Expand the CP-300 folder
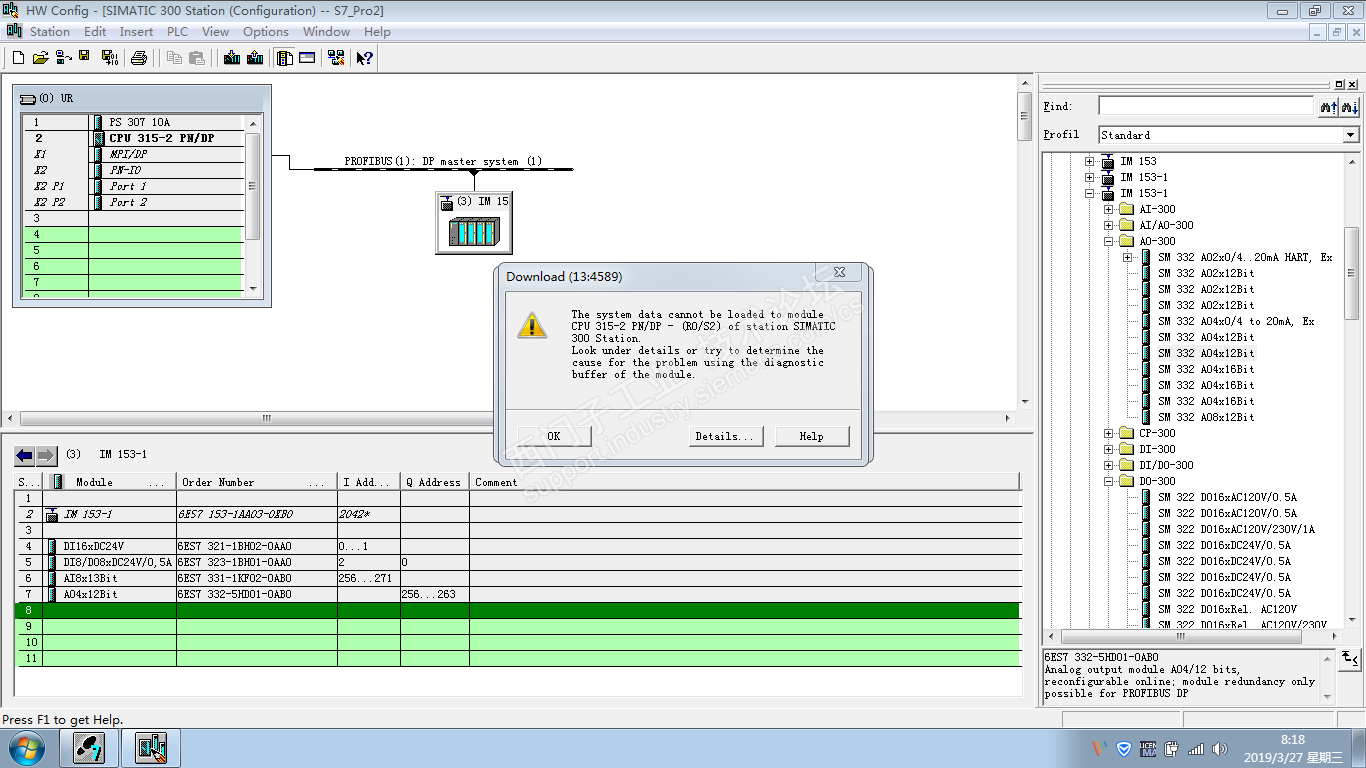The height and width of the screenshot is (768, 1366). coord(1108,433)
